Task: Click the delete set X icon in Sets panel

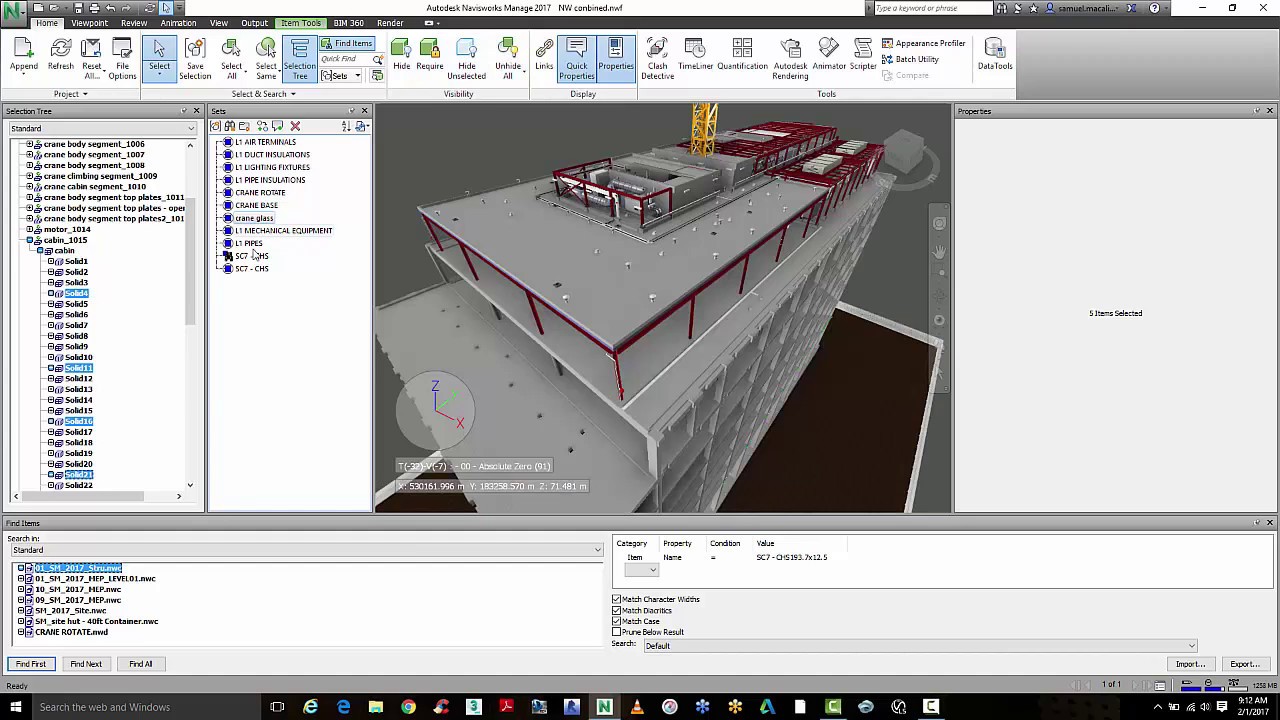Action: click(294, 126)
